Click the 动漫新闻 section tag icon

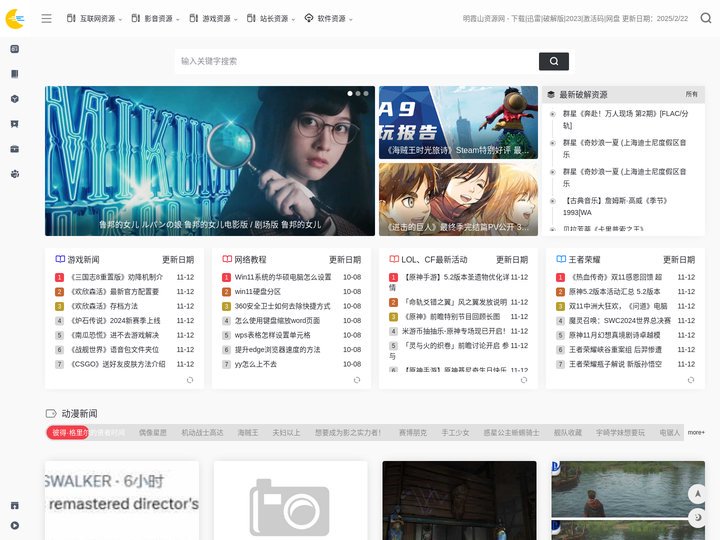point(51,413)
